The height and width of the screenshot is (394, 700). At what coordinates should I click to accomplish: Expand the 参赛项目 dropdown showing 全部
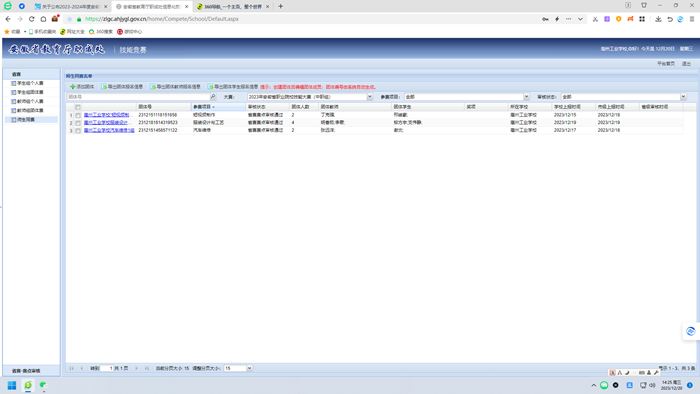click(x=526, y=96)
